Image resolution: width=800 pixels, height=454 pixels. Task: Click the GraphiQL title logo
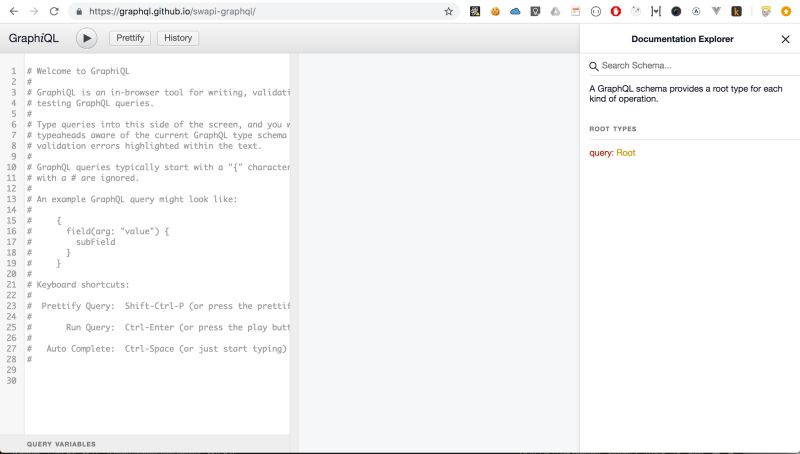pyautogui.click(x=34, y=38)
